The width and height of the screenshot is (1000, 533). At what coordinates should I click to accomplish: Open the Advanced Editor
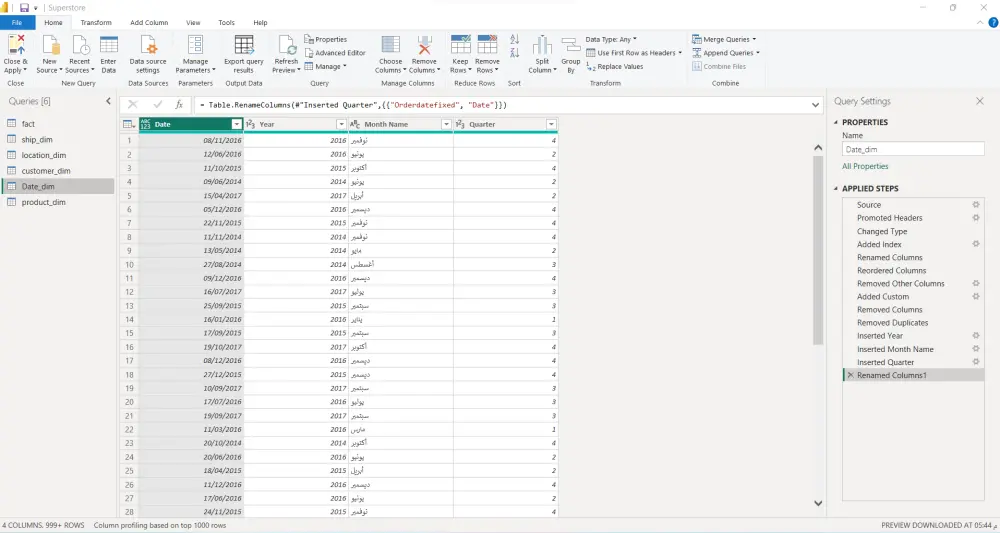(335, 53)
